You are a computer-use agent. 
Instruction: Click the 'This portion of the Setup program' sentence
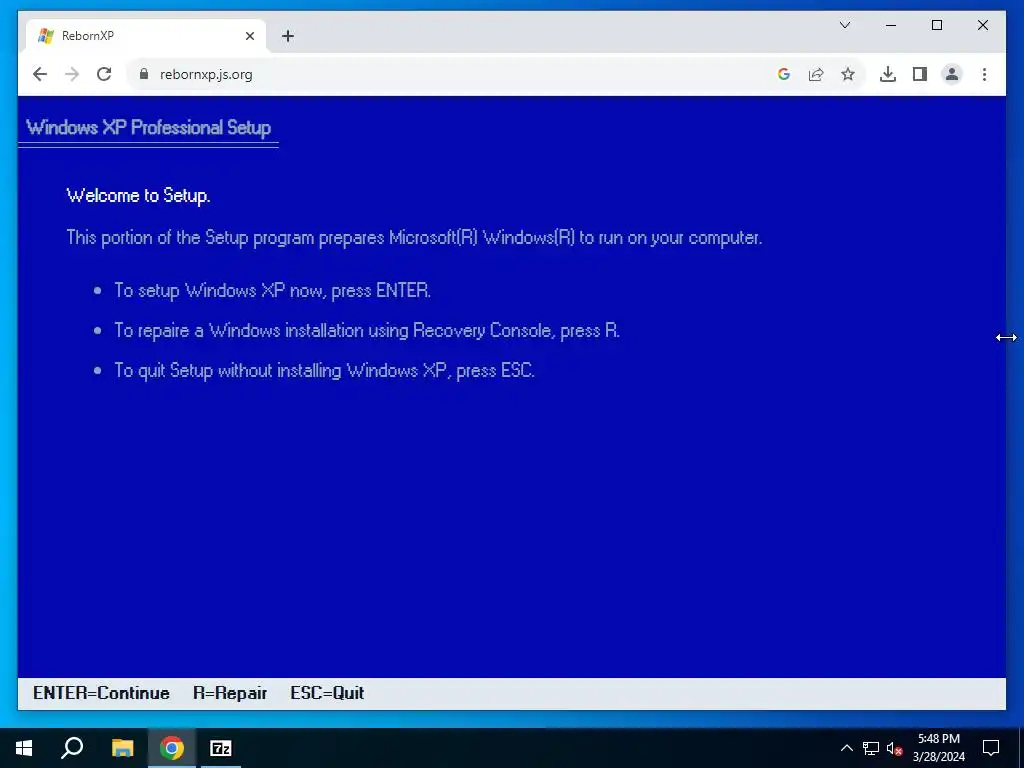click(x=414, y=237)
